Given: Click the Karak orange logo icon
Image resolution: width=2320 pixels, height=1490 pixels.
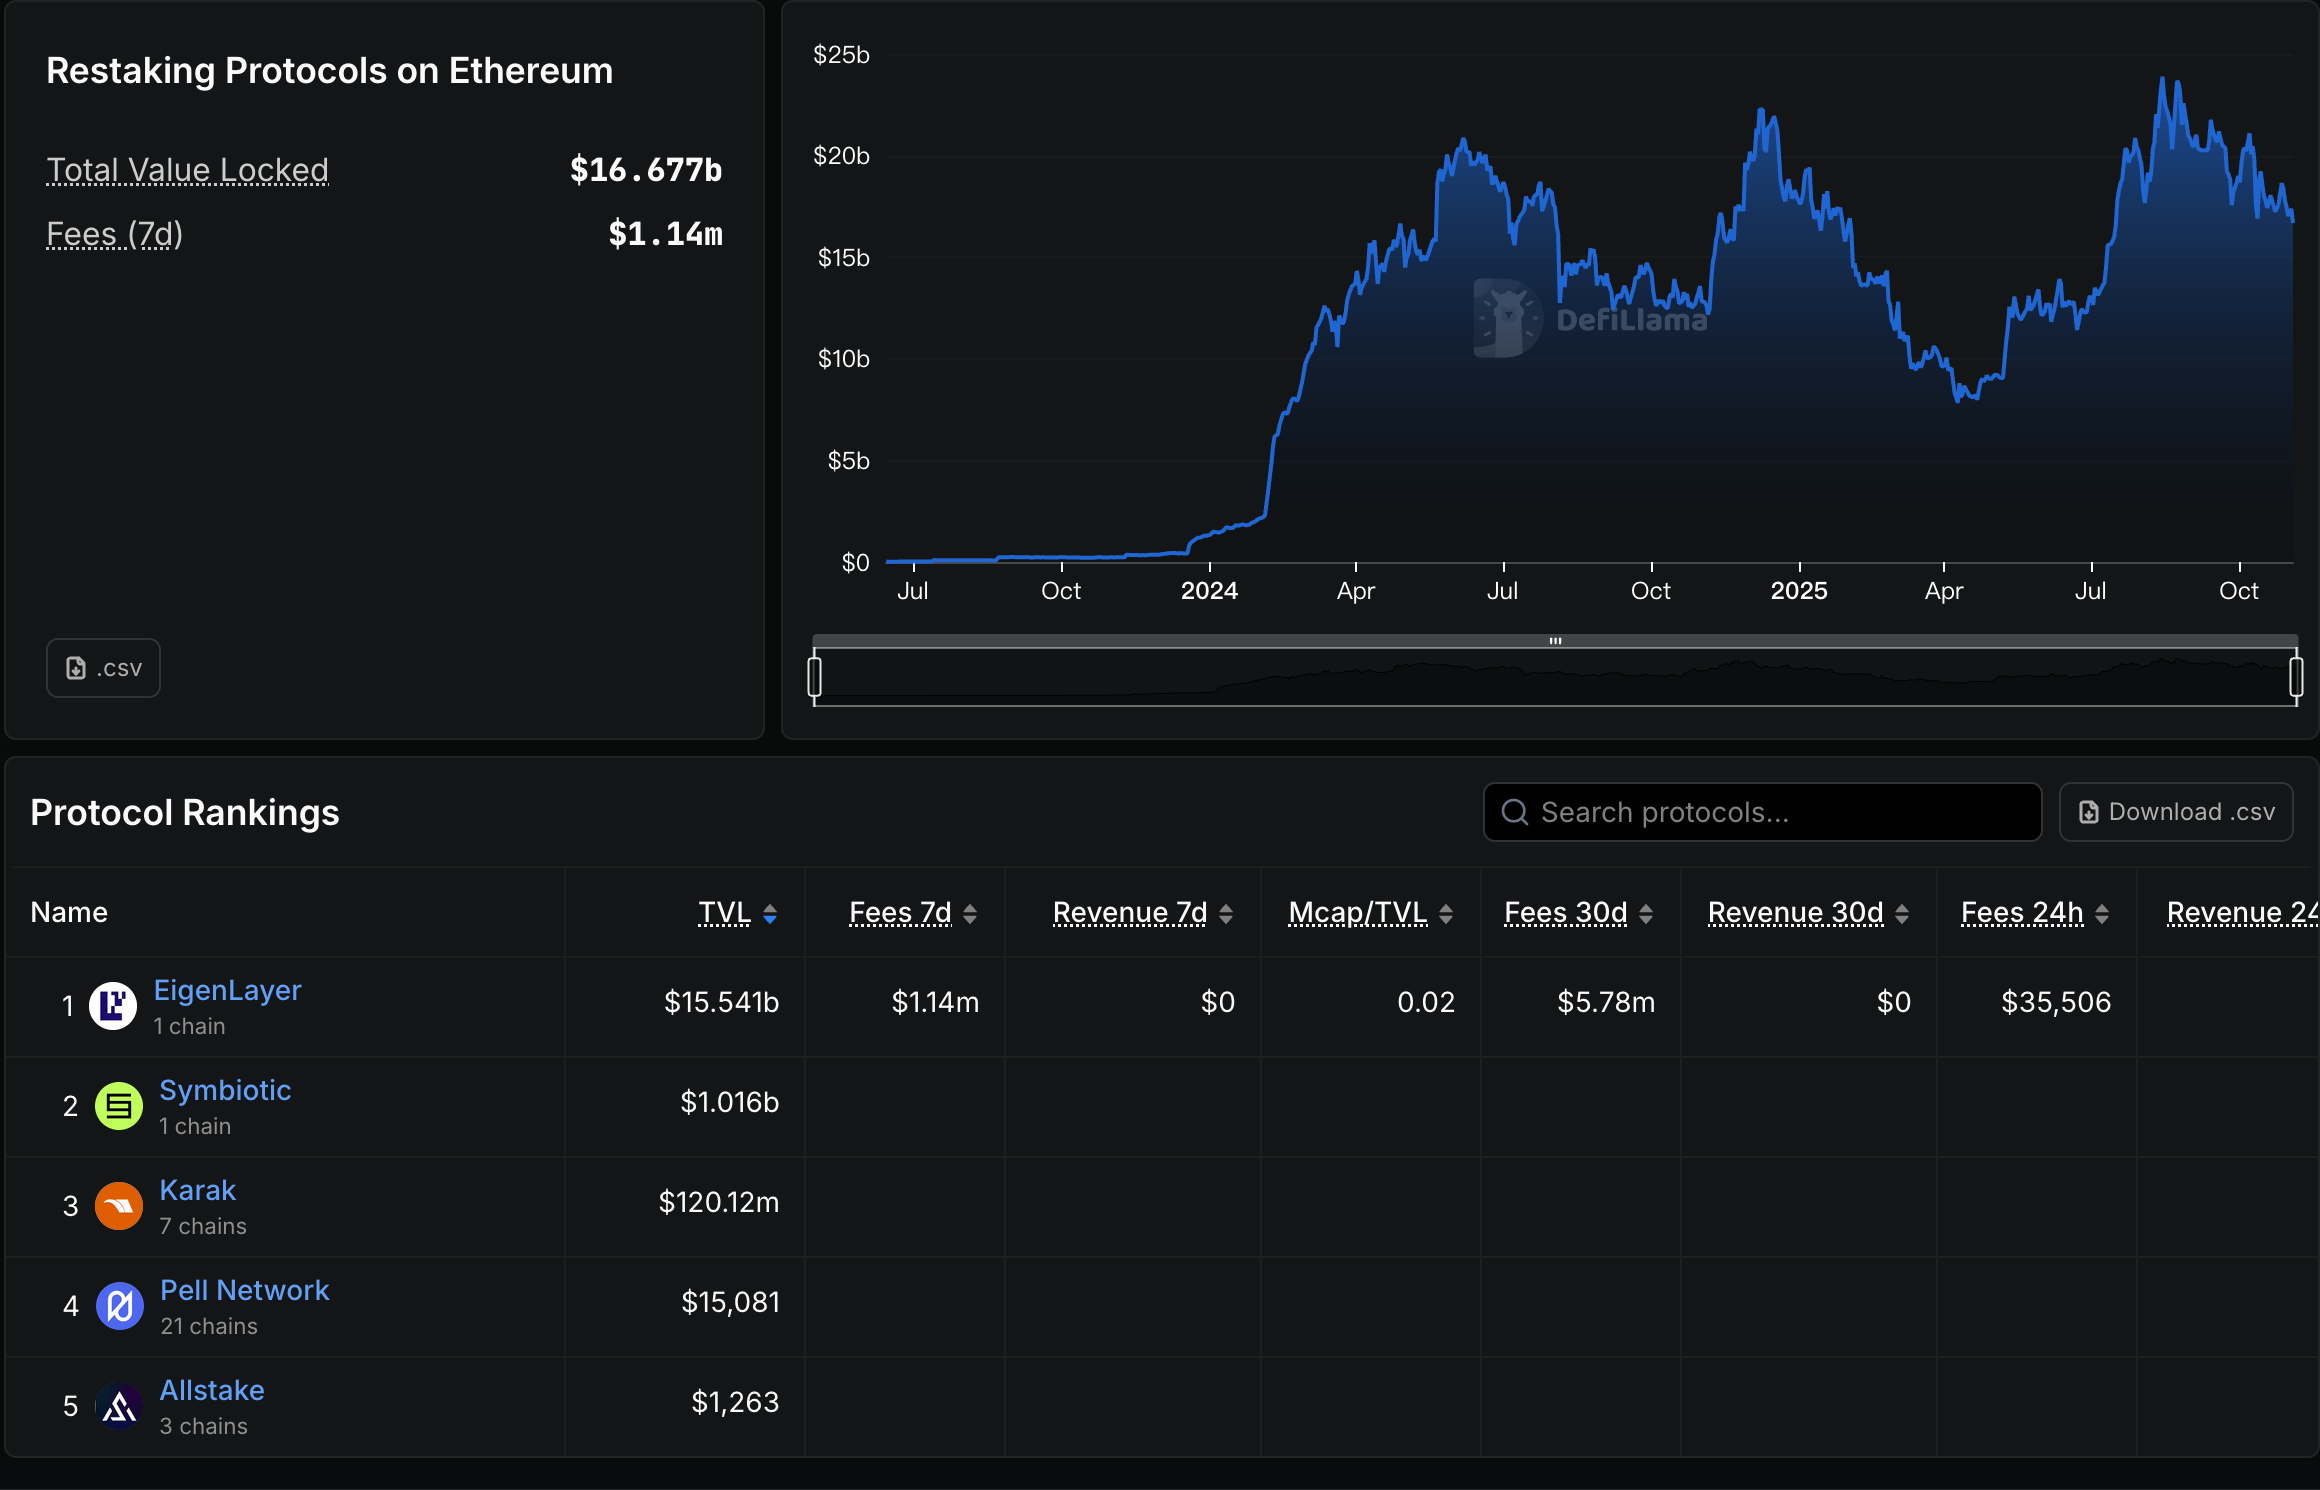Looking at the screenshot, I should pos(119,1205).
